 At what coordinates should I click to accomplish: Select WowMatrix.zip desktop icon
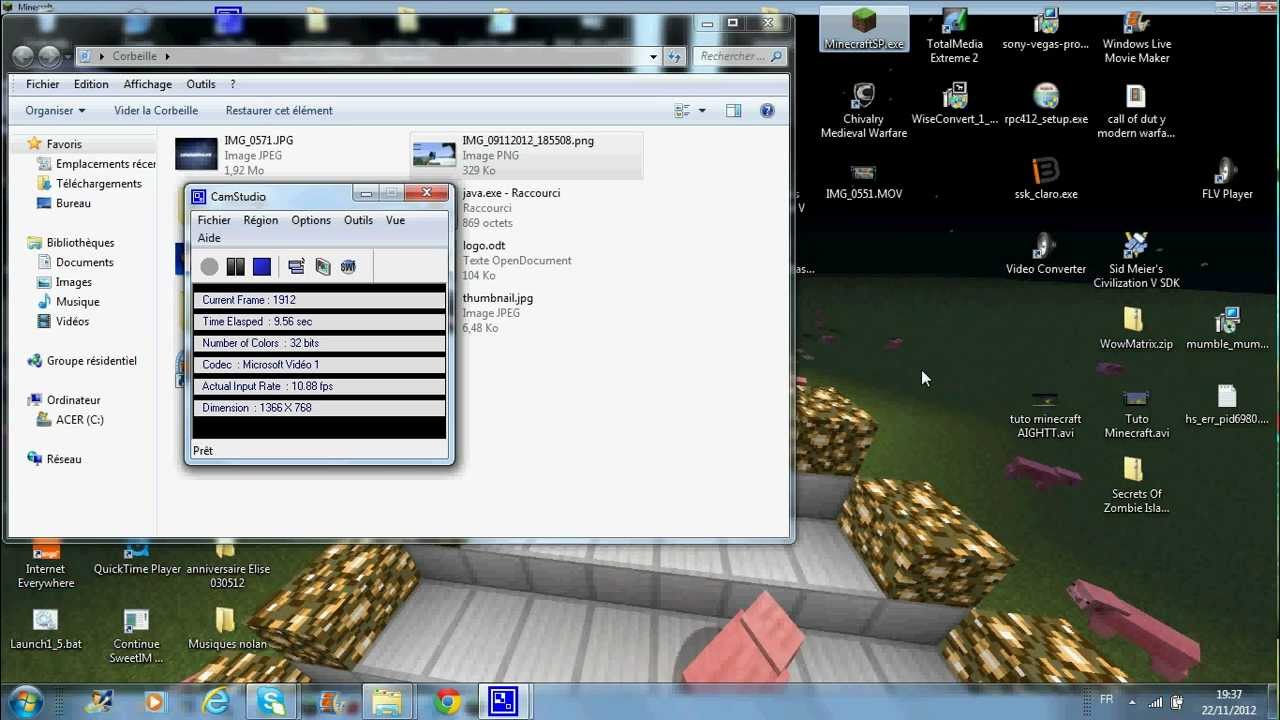coord(1136,329)
